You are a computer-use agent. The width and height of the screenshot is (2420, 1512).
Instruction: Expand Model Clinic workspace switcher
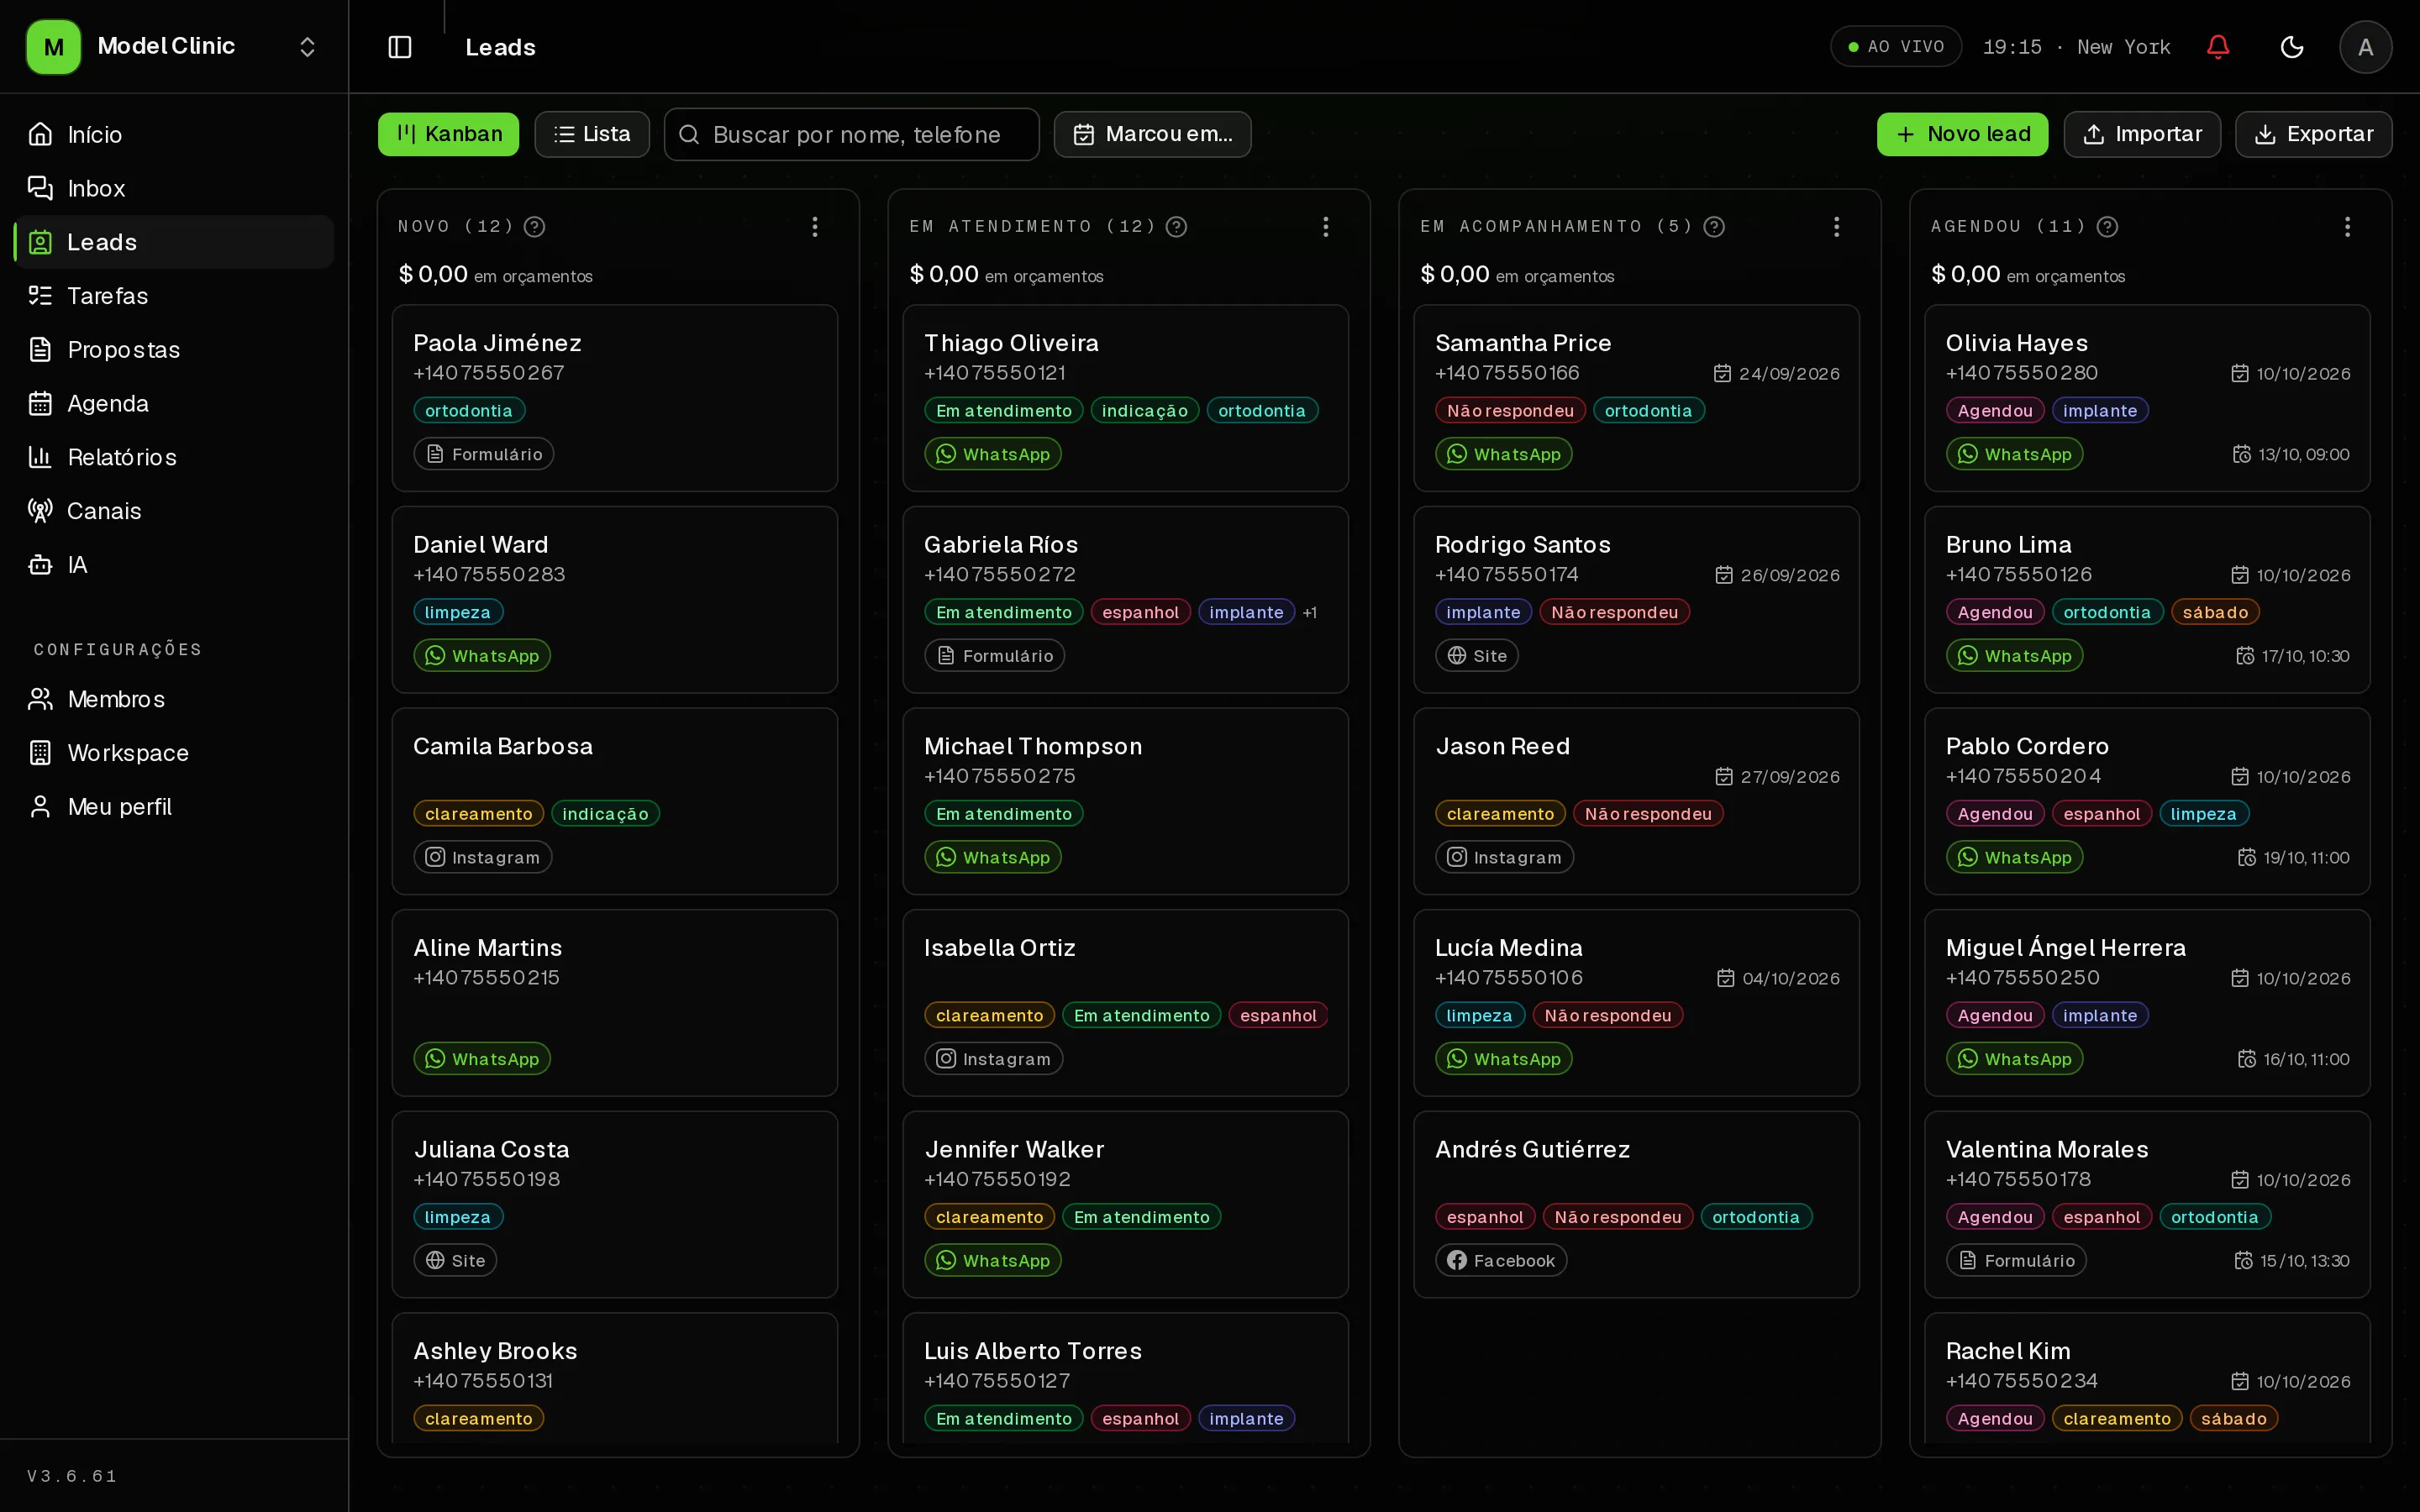tap(174, 47)
